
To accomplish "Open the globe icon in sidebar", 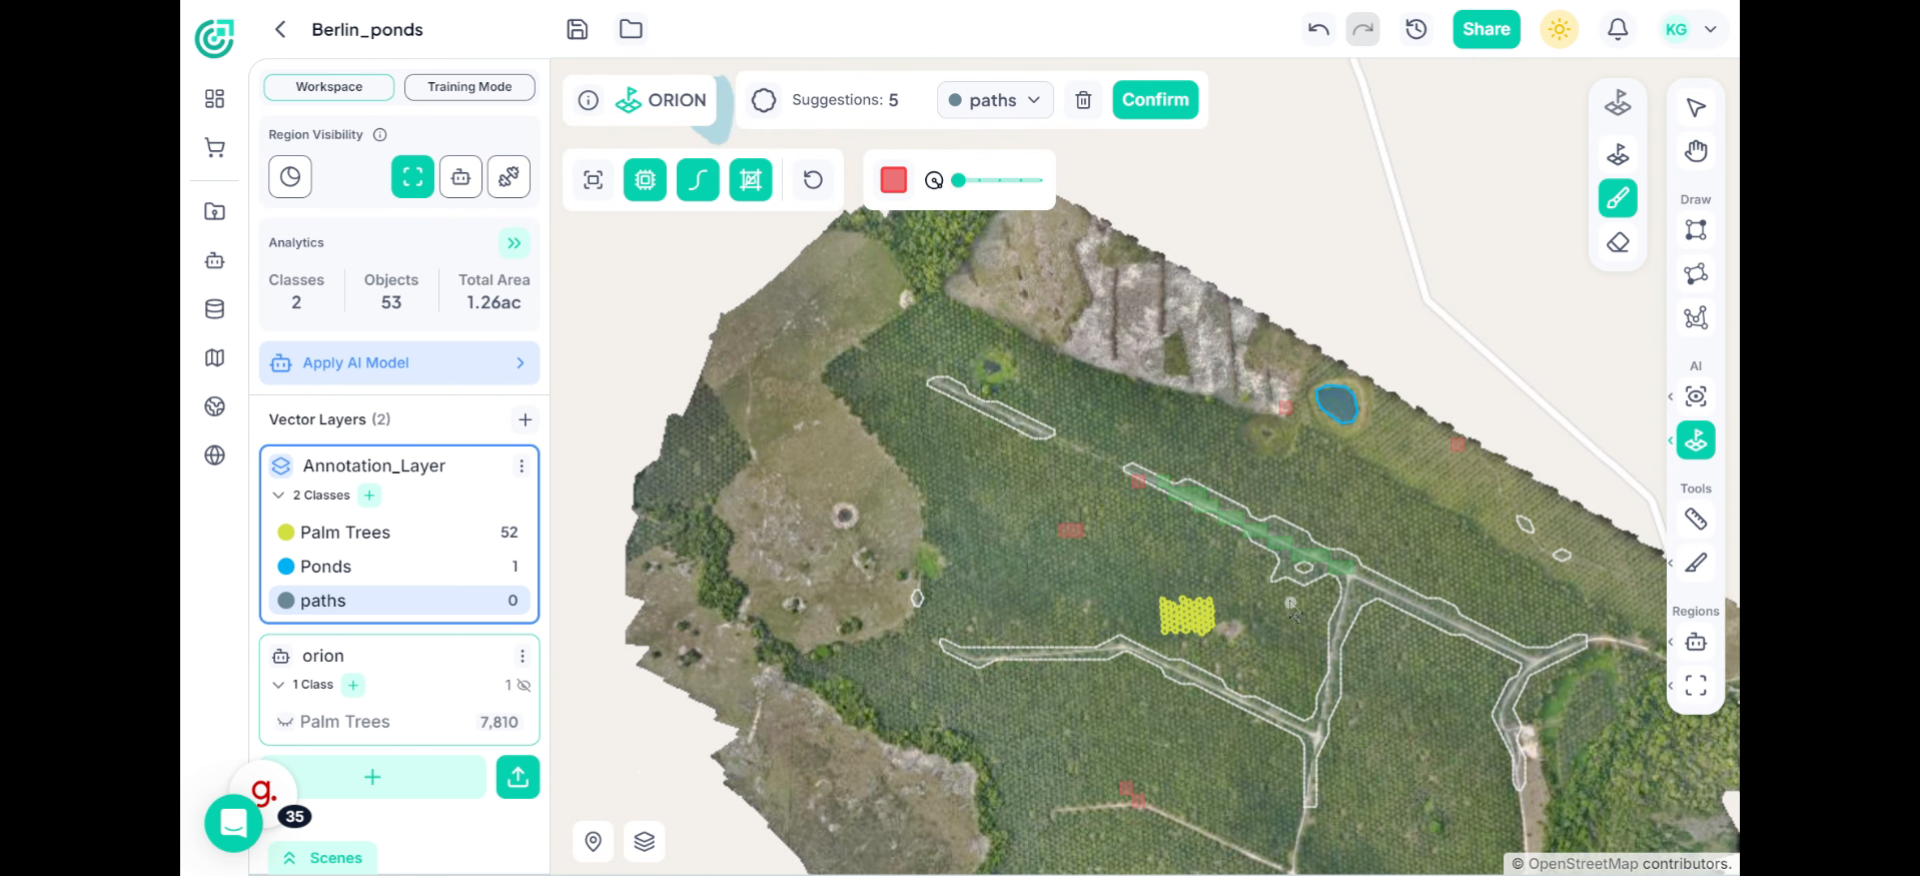I will (x=215, y=456).
